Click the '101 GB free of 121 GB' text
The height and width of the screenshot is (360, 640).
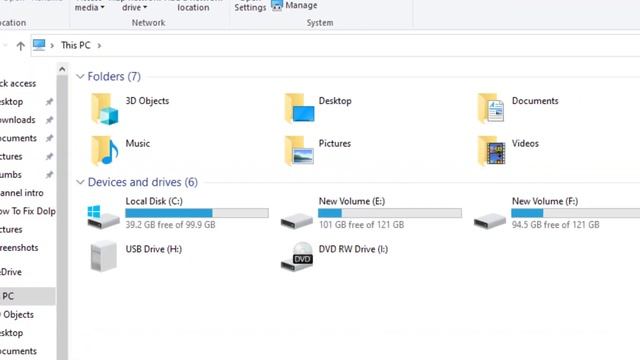[361, 224]
